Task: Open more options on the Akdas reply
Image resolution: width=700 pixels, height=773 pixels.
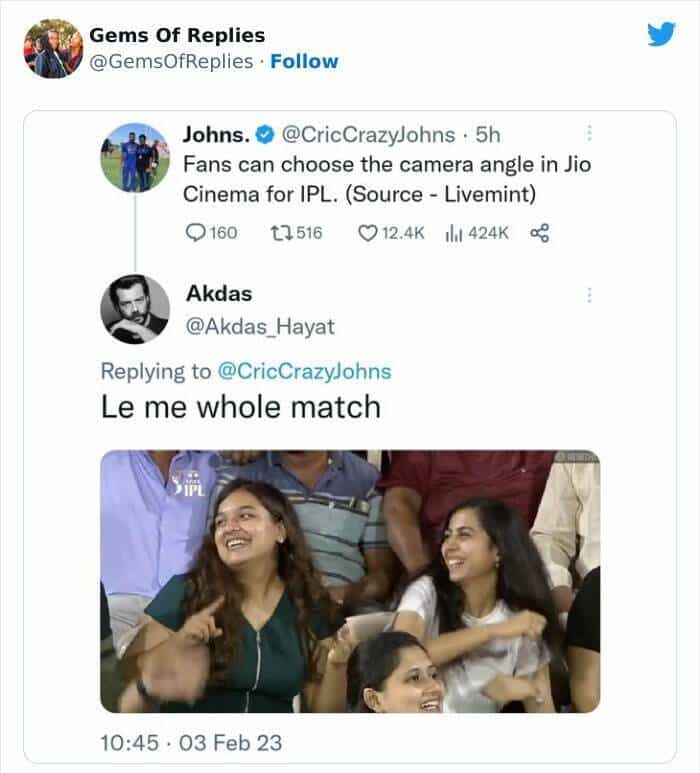Action: tap(590, 295)
